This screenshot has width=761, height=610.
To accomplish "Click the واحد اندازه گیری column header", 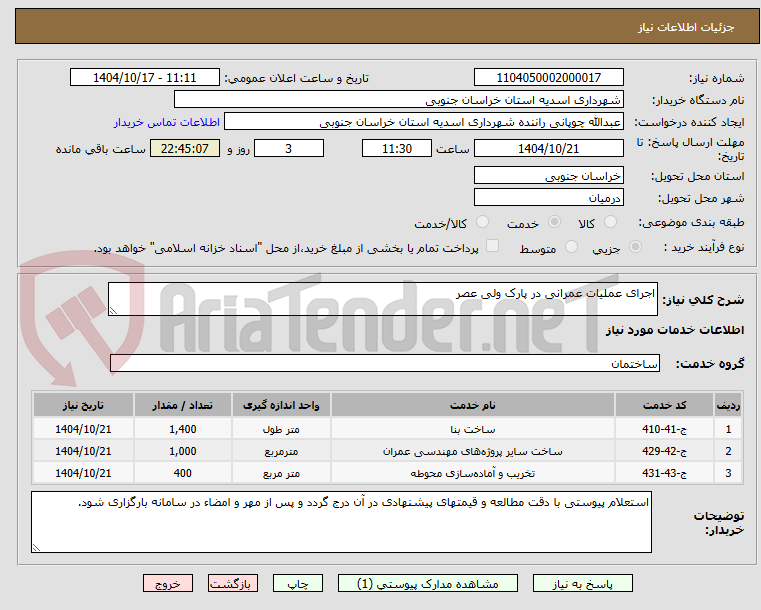I will point(281,405).
